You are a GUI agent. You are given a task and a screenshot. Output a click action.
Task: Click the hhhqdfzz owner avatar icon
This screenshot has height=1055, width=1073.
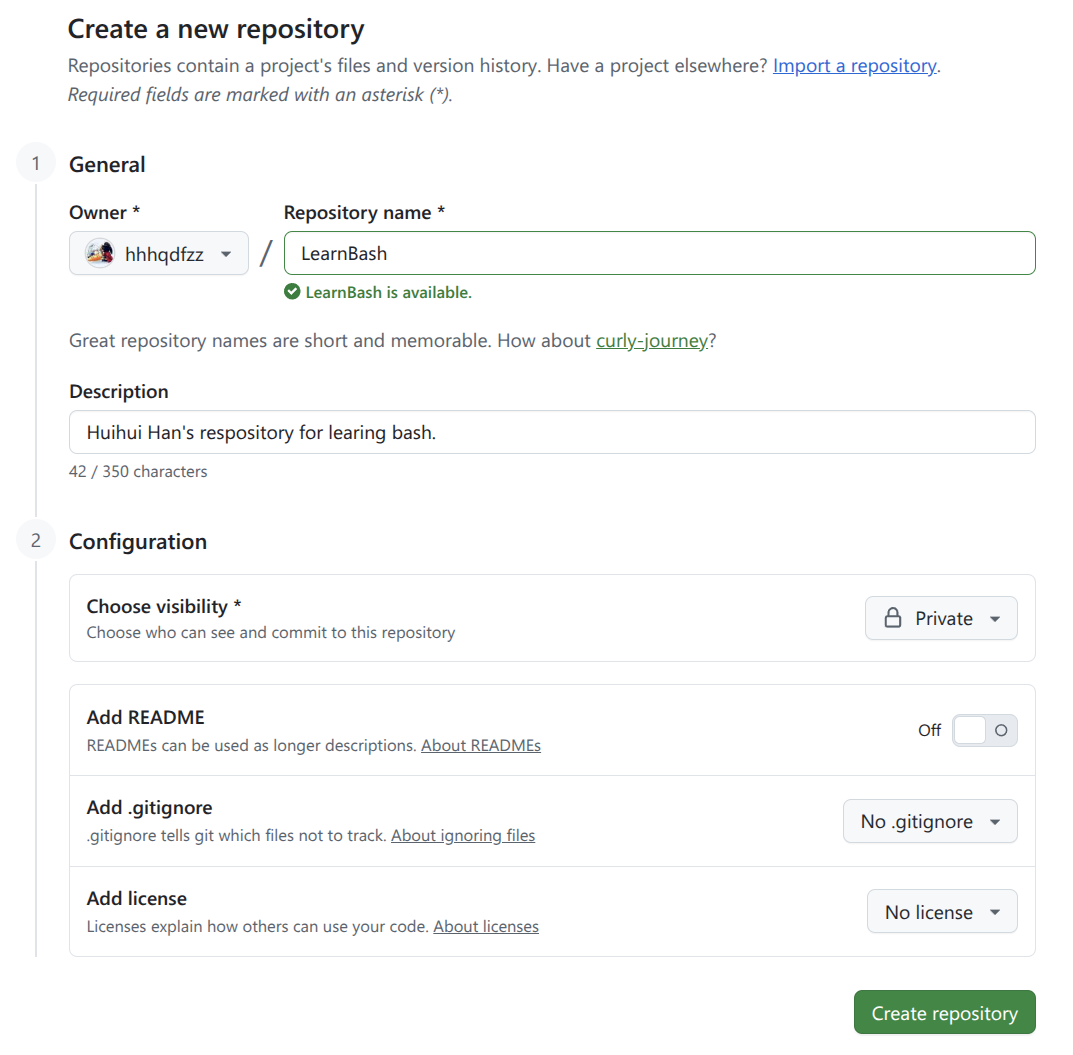click(x=100, y=254)
